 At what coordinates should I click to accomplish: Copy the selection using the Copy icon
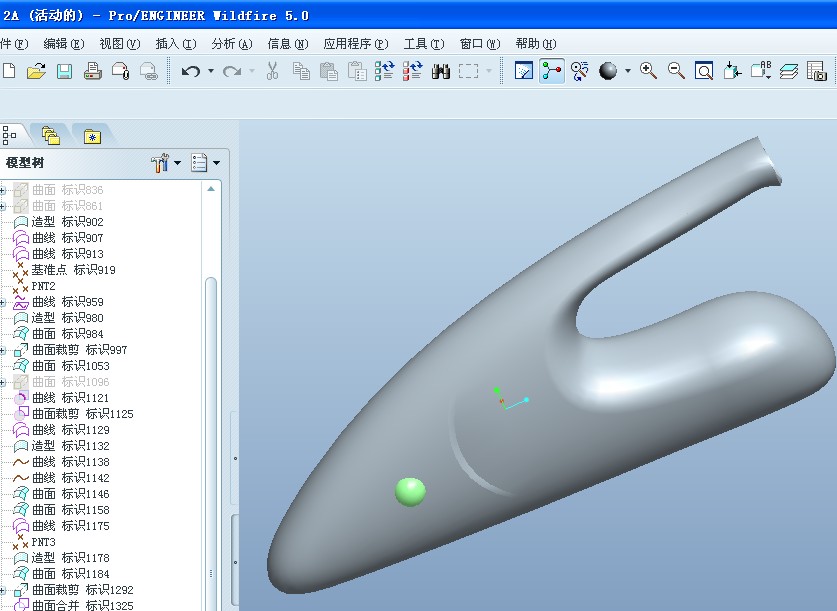click(x=301, y=71)
